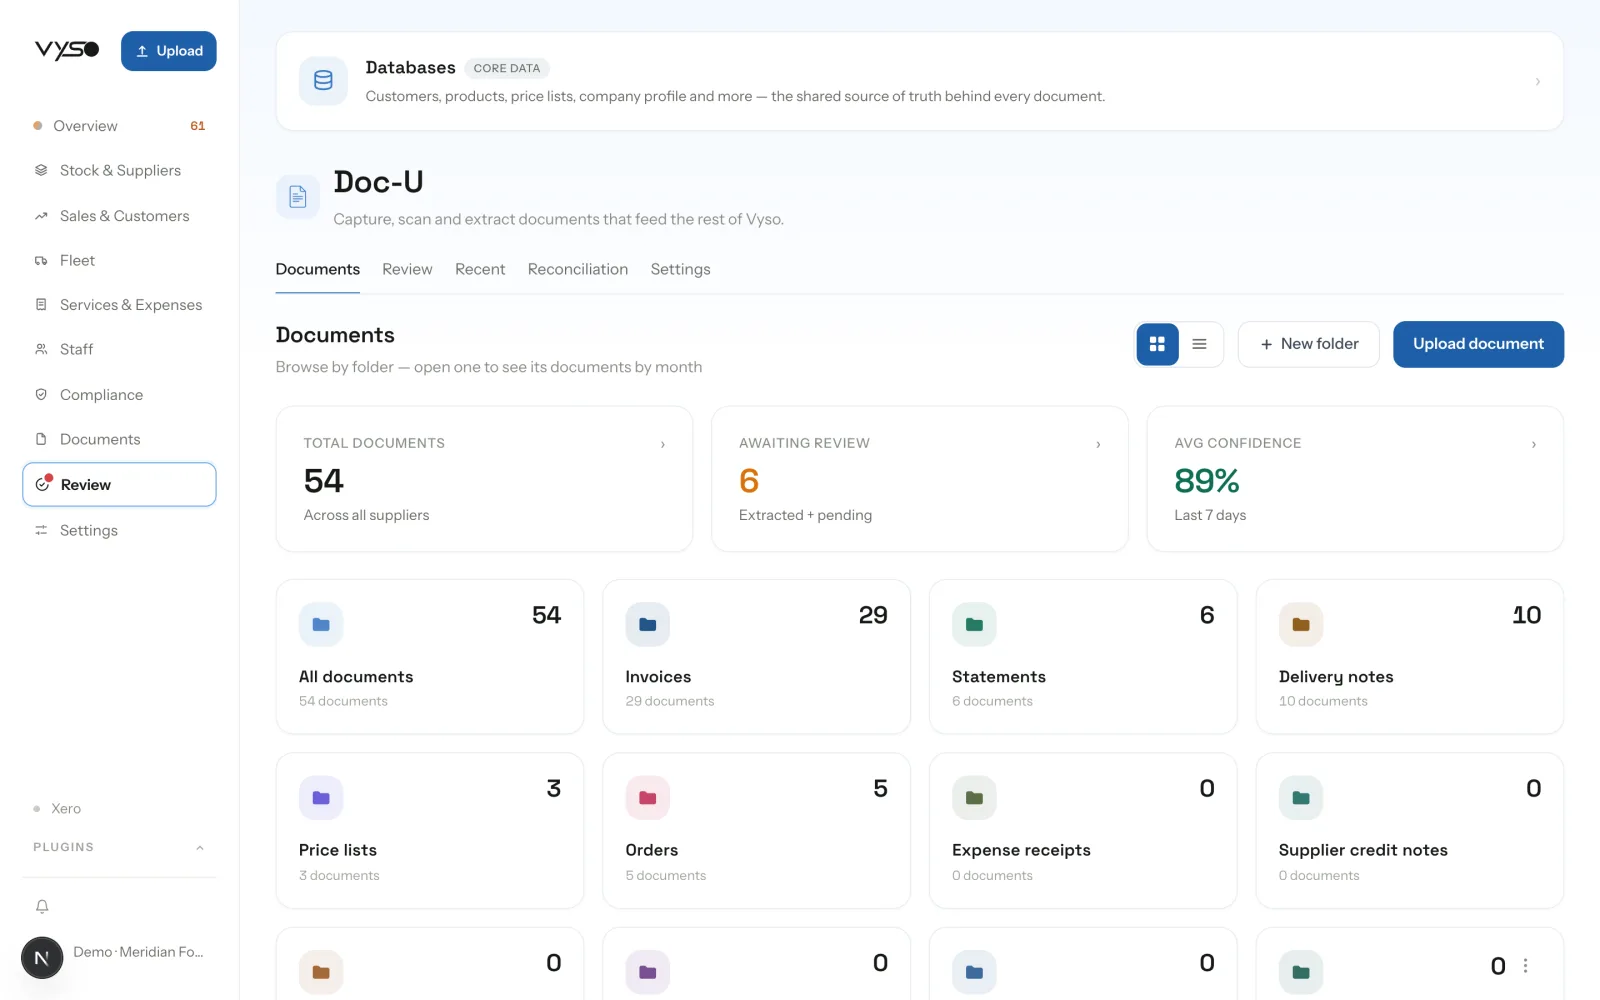Open the Delivery notes folder card
Image resolution: width=1600 pixels, height=1000 pixels.
tap(1410, 657)
